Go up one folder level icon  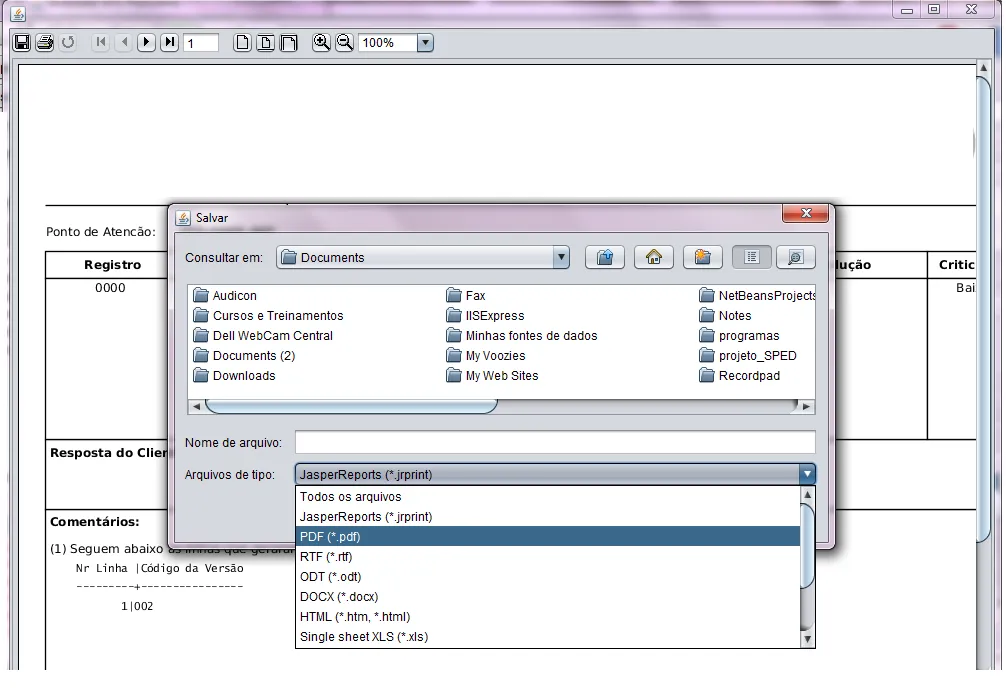605,257
